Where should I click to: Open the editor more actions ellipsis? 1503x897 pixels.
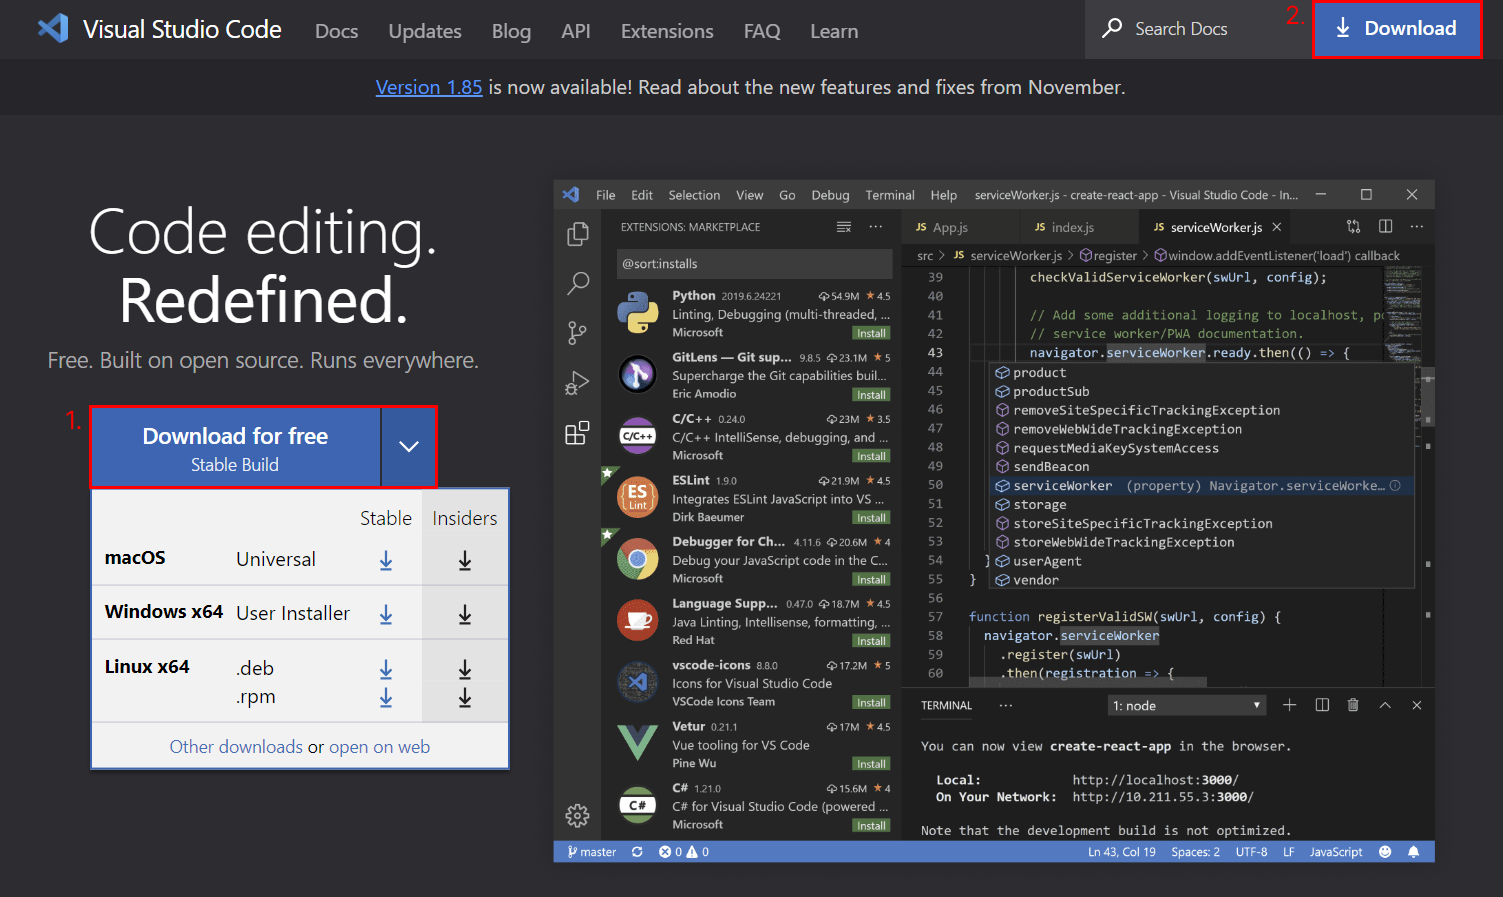1417,227
